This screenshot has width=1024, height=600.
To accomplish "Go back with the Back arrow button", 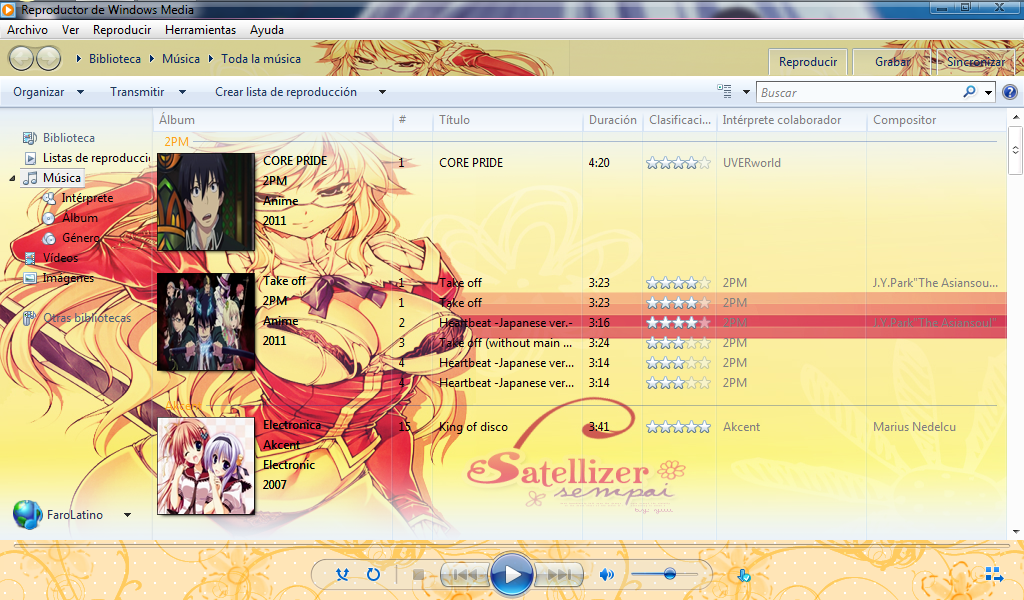I will click(x=21, y=59).
